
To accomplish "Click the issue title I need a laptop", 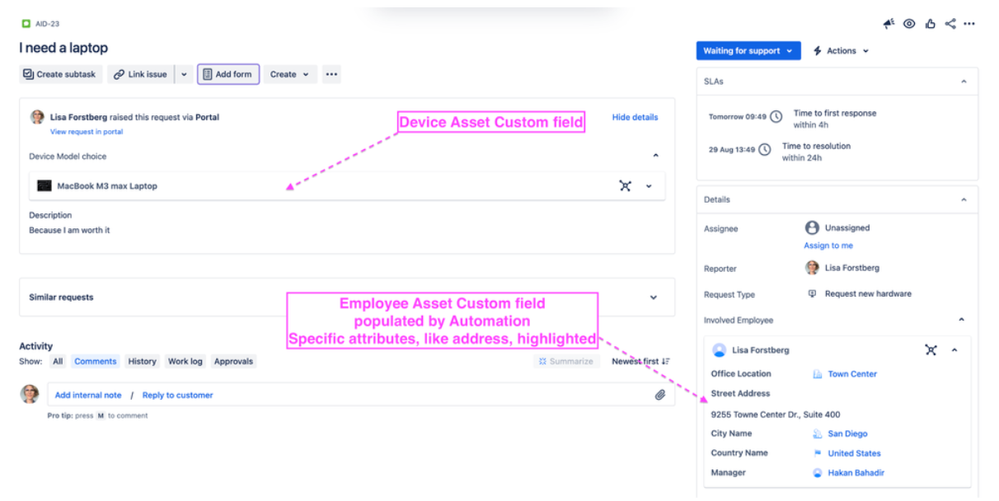I will click(63, 48).
